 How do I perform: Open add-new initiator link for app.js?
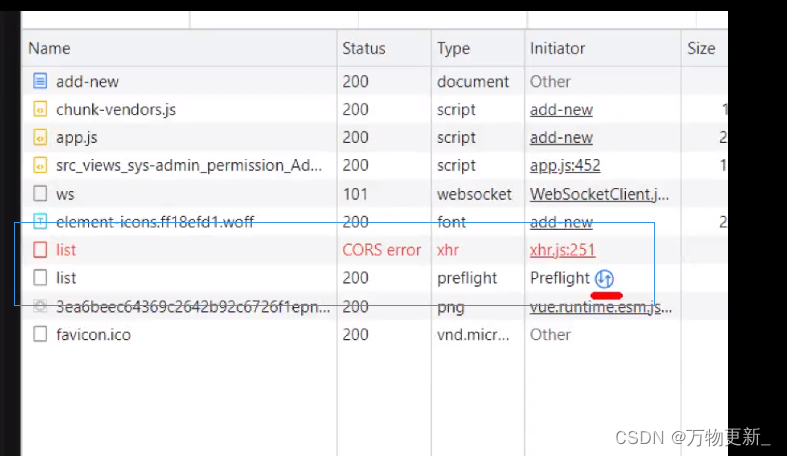[561, 137]
